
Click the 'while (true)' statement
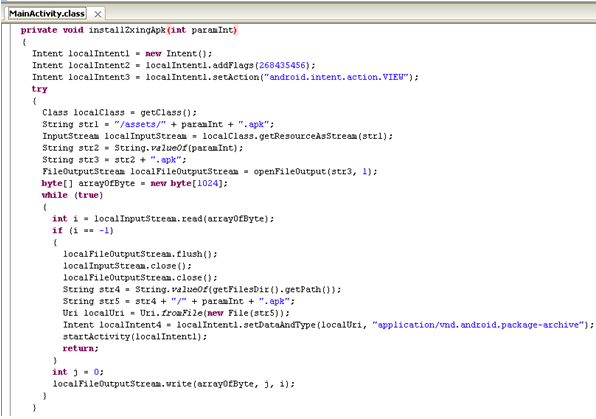coord(72,195)
